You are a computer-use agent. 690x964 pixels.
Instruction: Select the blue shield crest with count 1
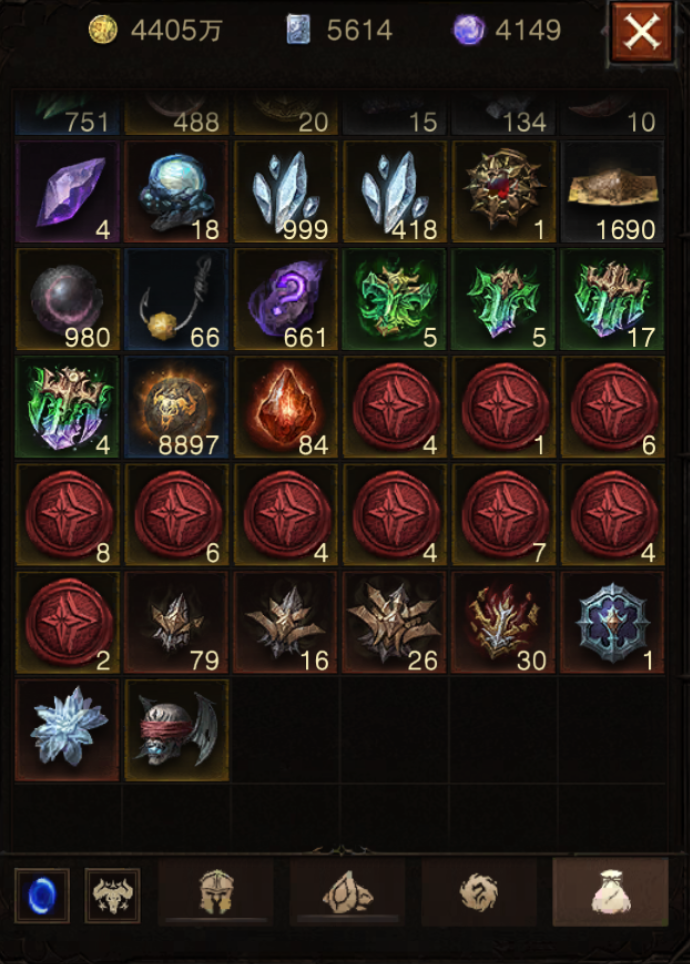click(x=613, y=622)
